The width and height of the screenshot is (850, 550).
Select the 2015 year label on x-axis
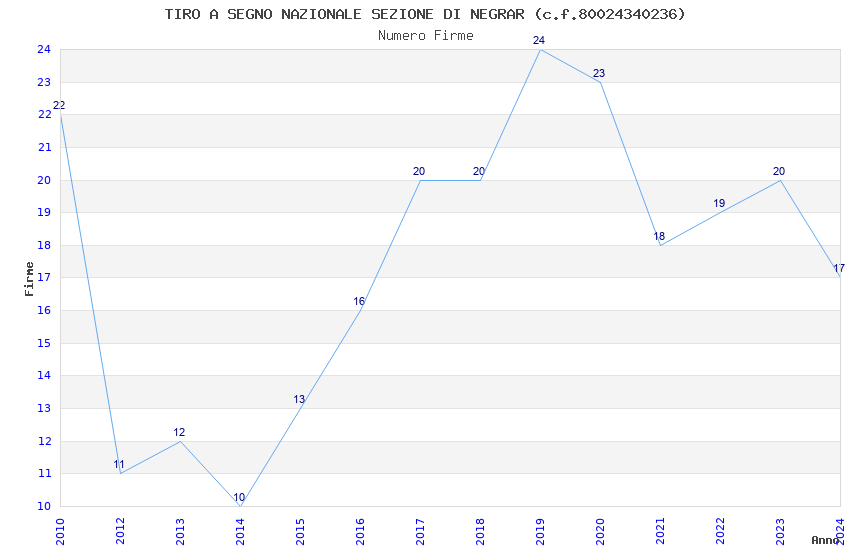click(x=300, y=531)
